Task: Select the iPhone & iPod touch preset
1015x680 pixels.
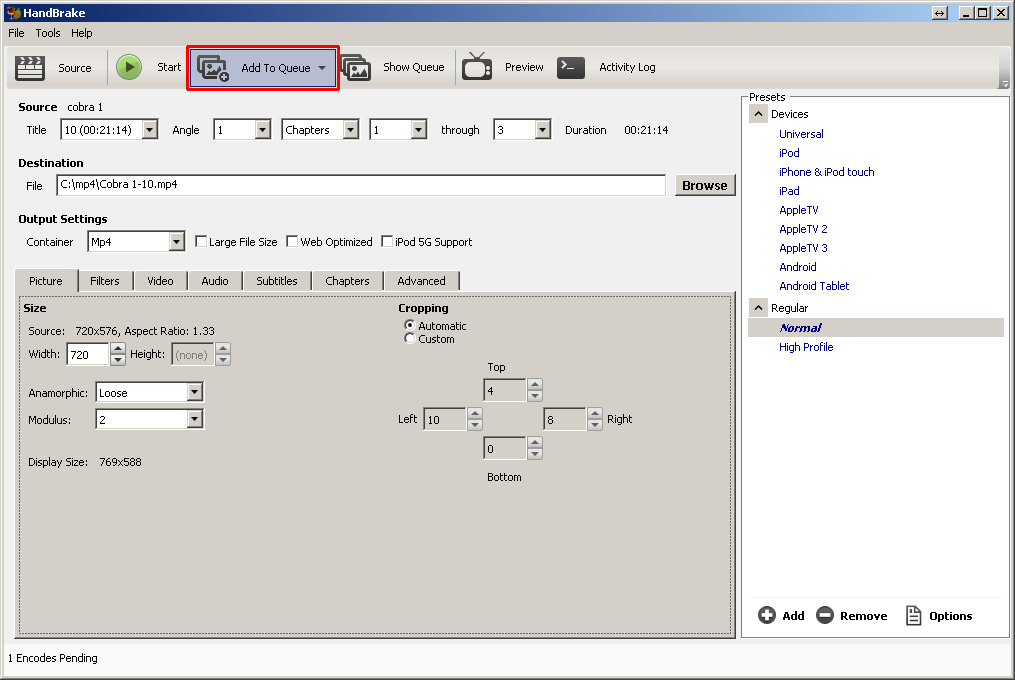Action: pos(827,172)
